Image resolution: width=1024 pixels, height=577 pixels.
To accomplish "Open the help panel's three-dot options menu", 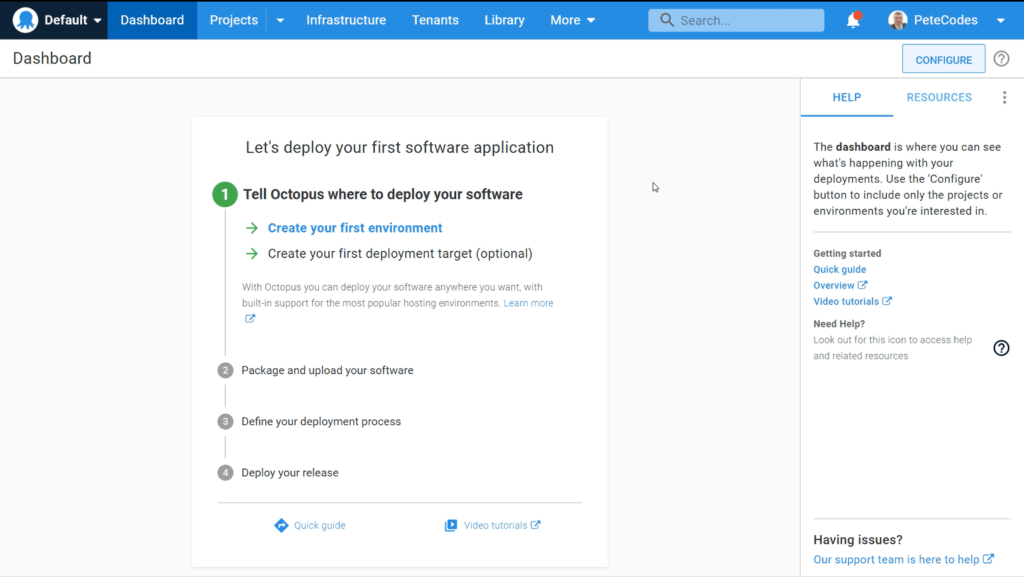I will (x=1004, y=97).
